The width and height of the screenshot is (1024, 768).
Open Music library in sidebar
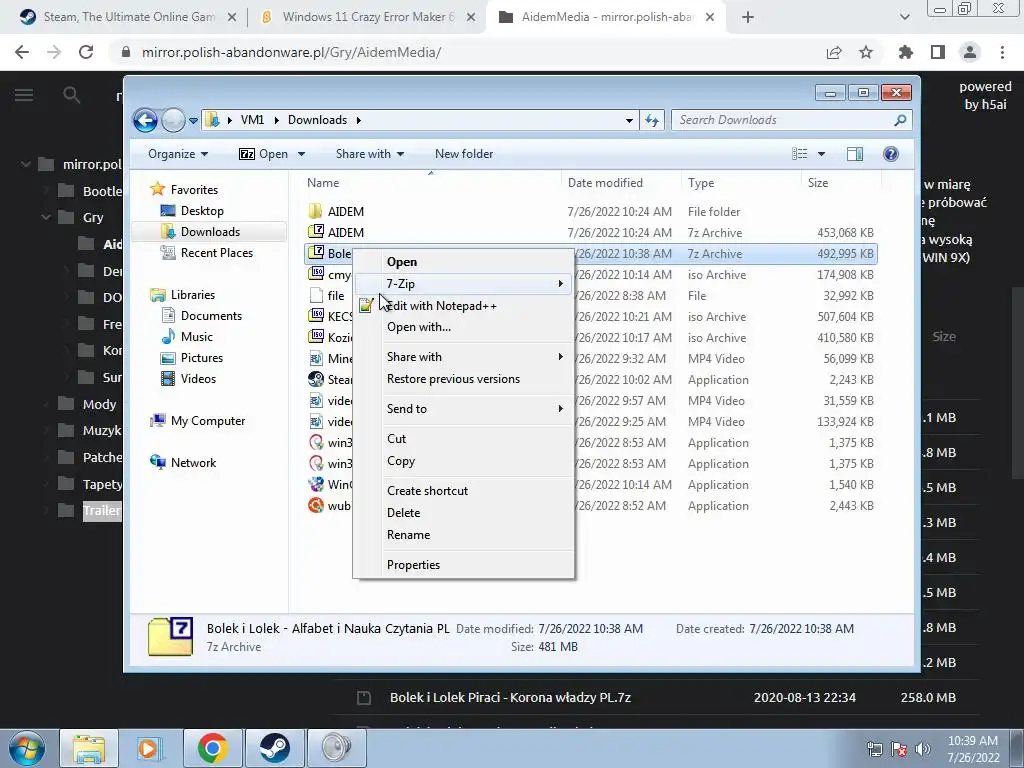click(197, 337)
